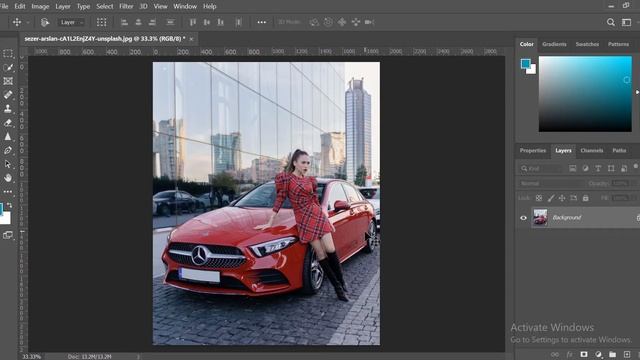Viewport: 640px width, 360px height.
Task: Align right edges in options bar
Action: (152, 22)
